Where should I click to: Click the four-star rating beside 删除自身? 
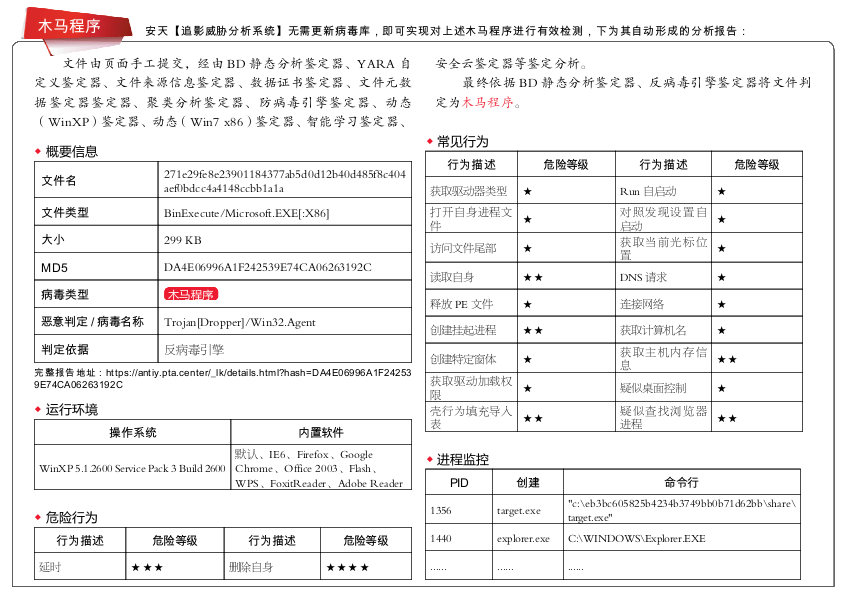(x=348, y=567)
